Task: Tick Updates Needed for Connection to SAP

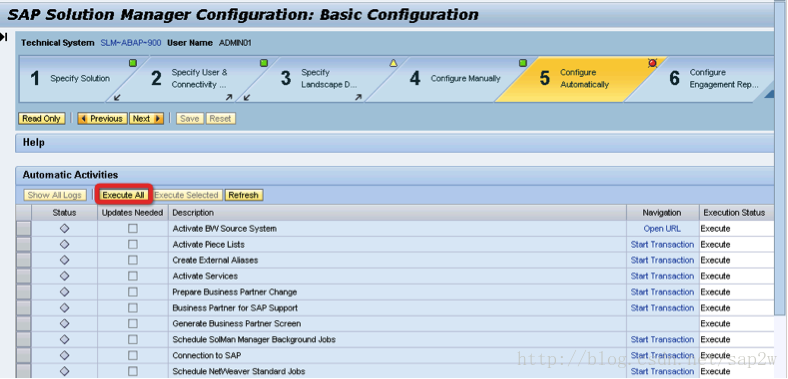Action: coord(133,355)
